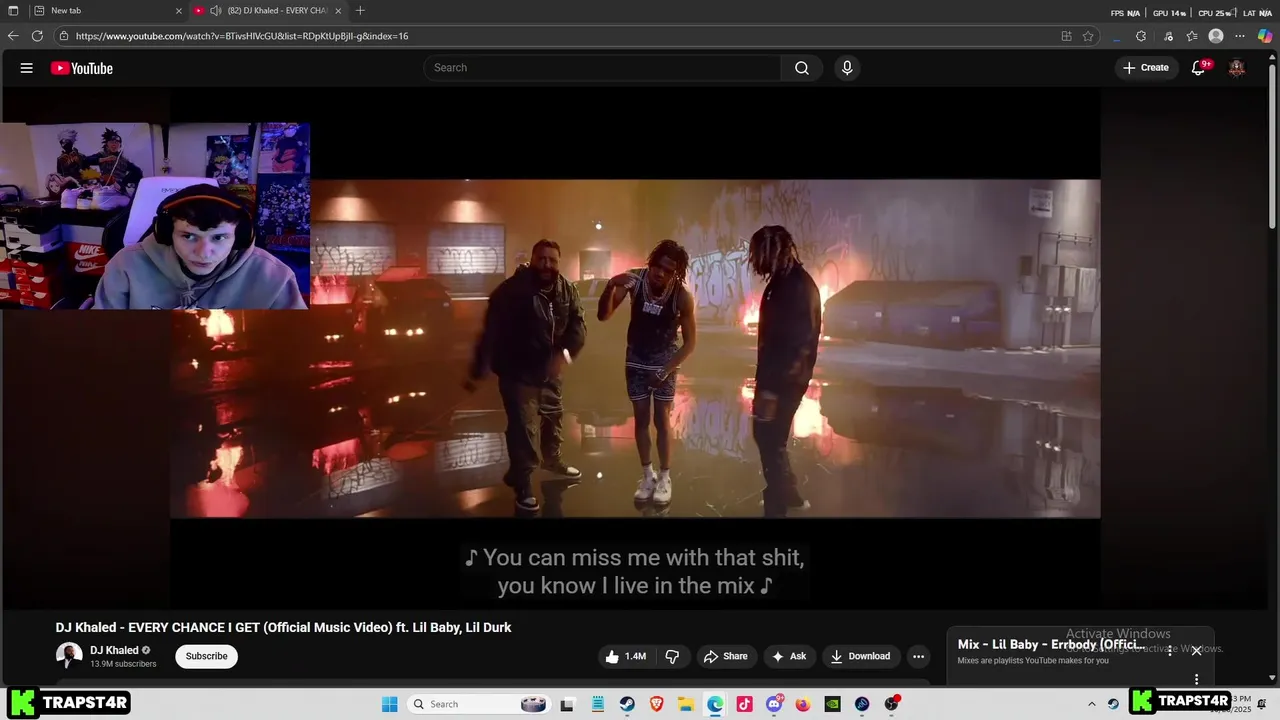Image resolution: width=1280 pixels, height=720 pixels.
Task: Switch to the New tab
Action: coord(106,11)
